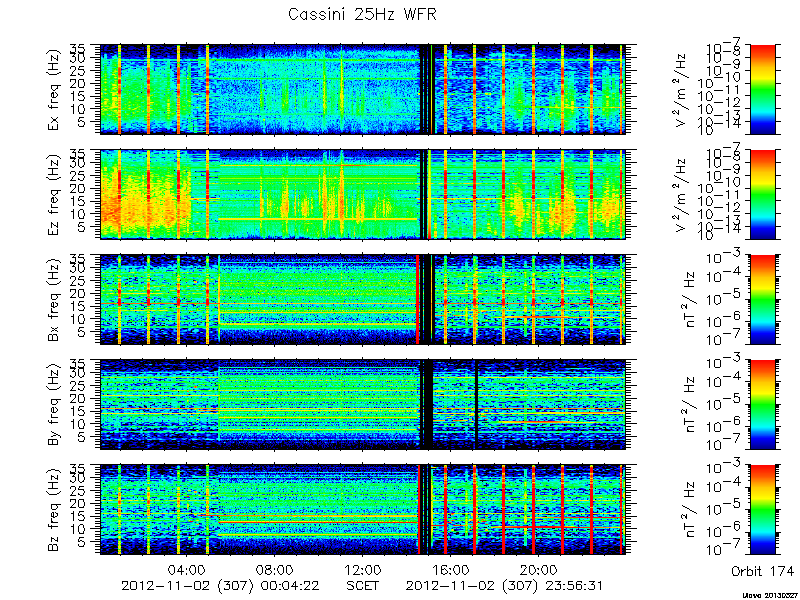This screenshot has width=800, height=600.
Task: Click the Bz spectrogram panel
Action: coord(362,510)
